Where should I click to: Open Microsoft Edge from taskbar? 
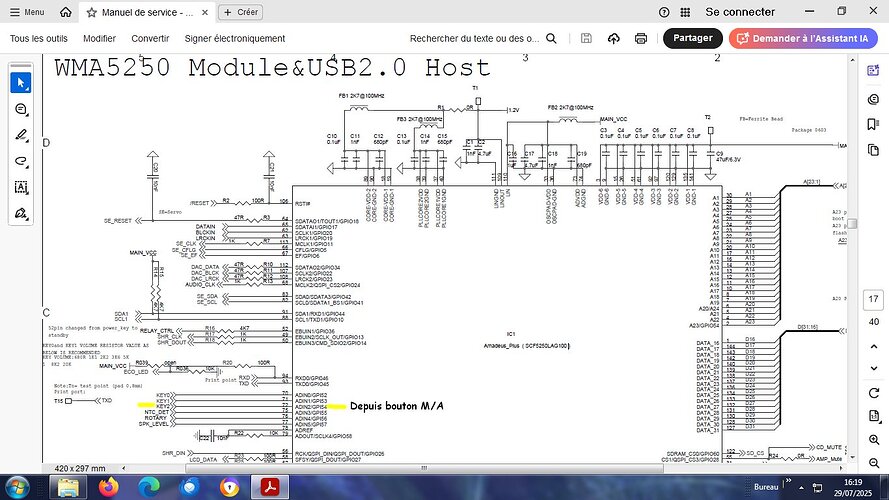click(149, 487)
